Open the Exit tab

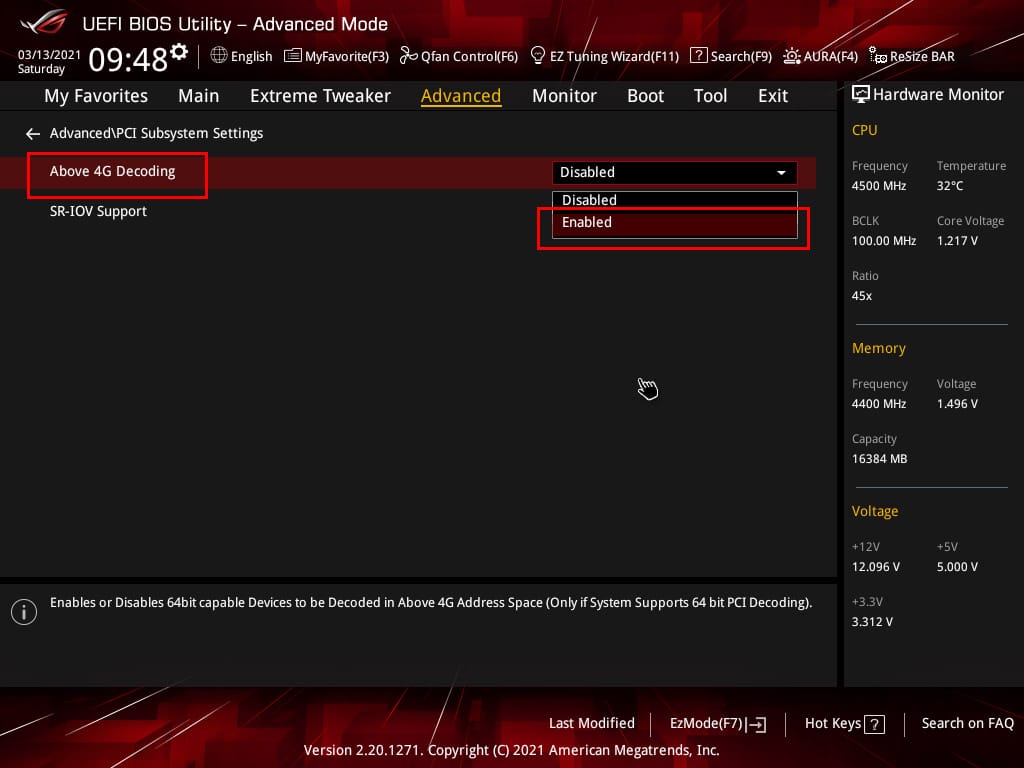point(773,96)
